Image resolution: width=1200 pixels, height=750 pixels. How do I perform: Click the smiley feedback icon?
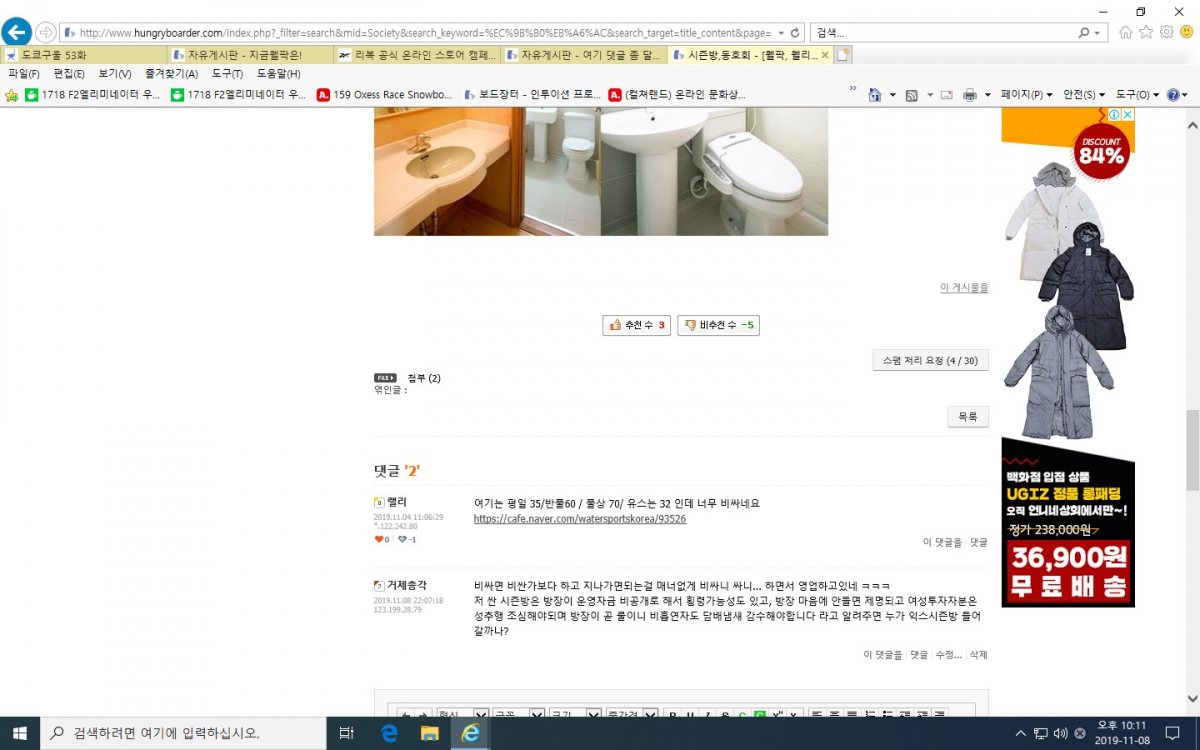(x=1186, y=32)
